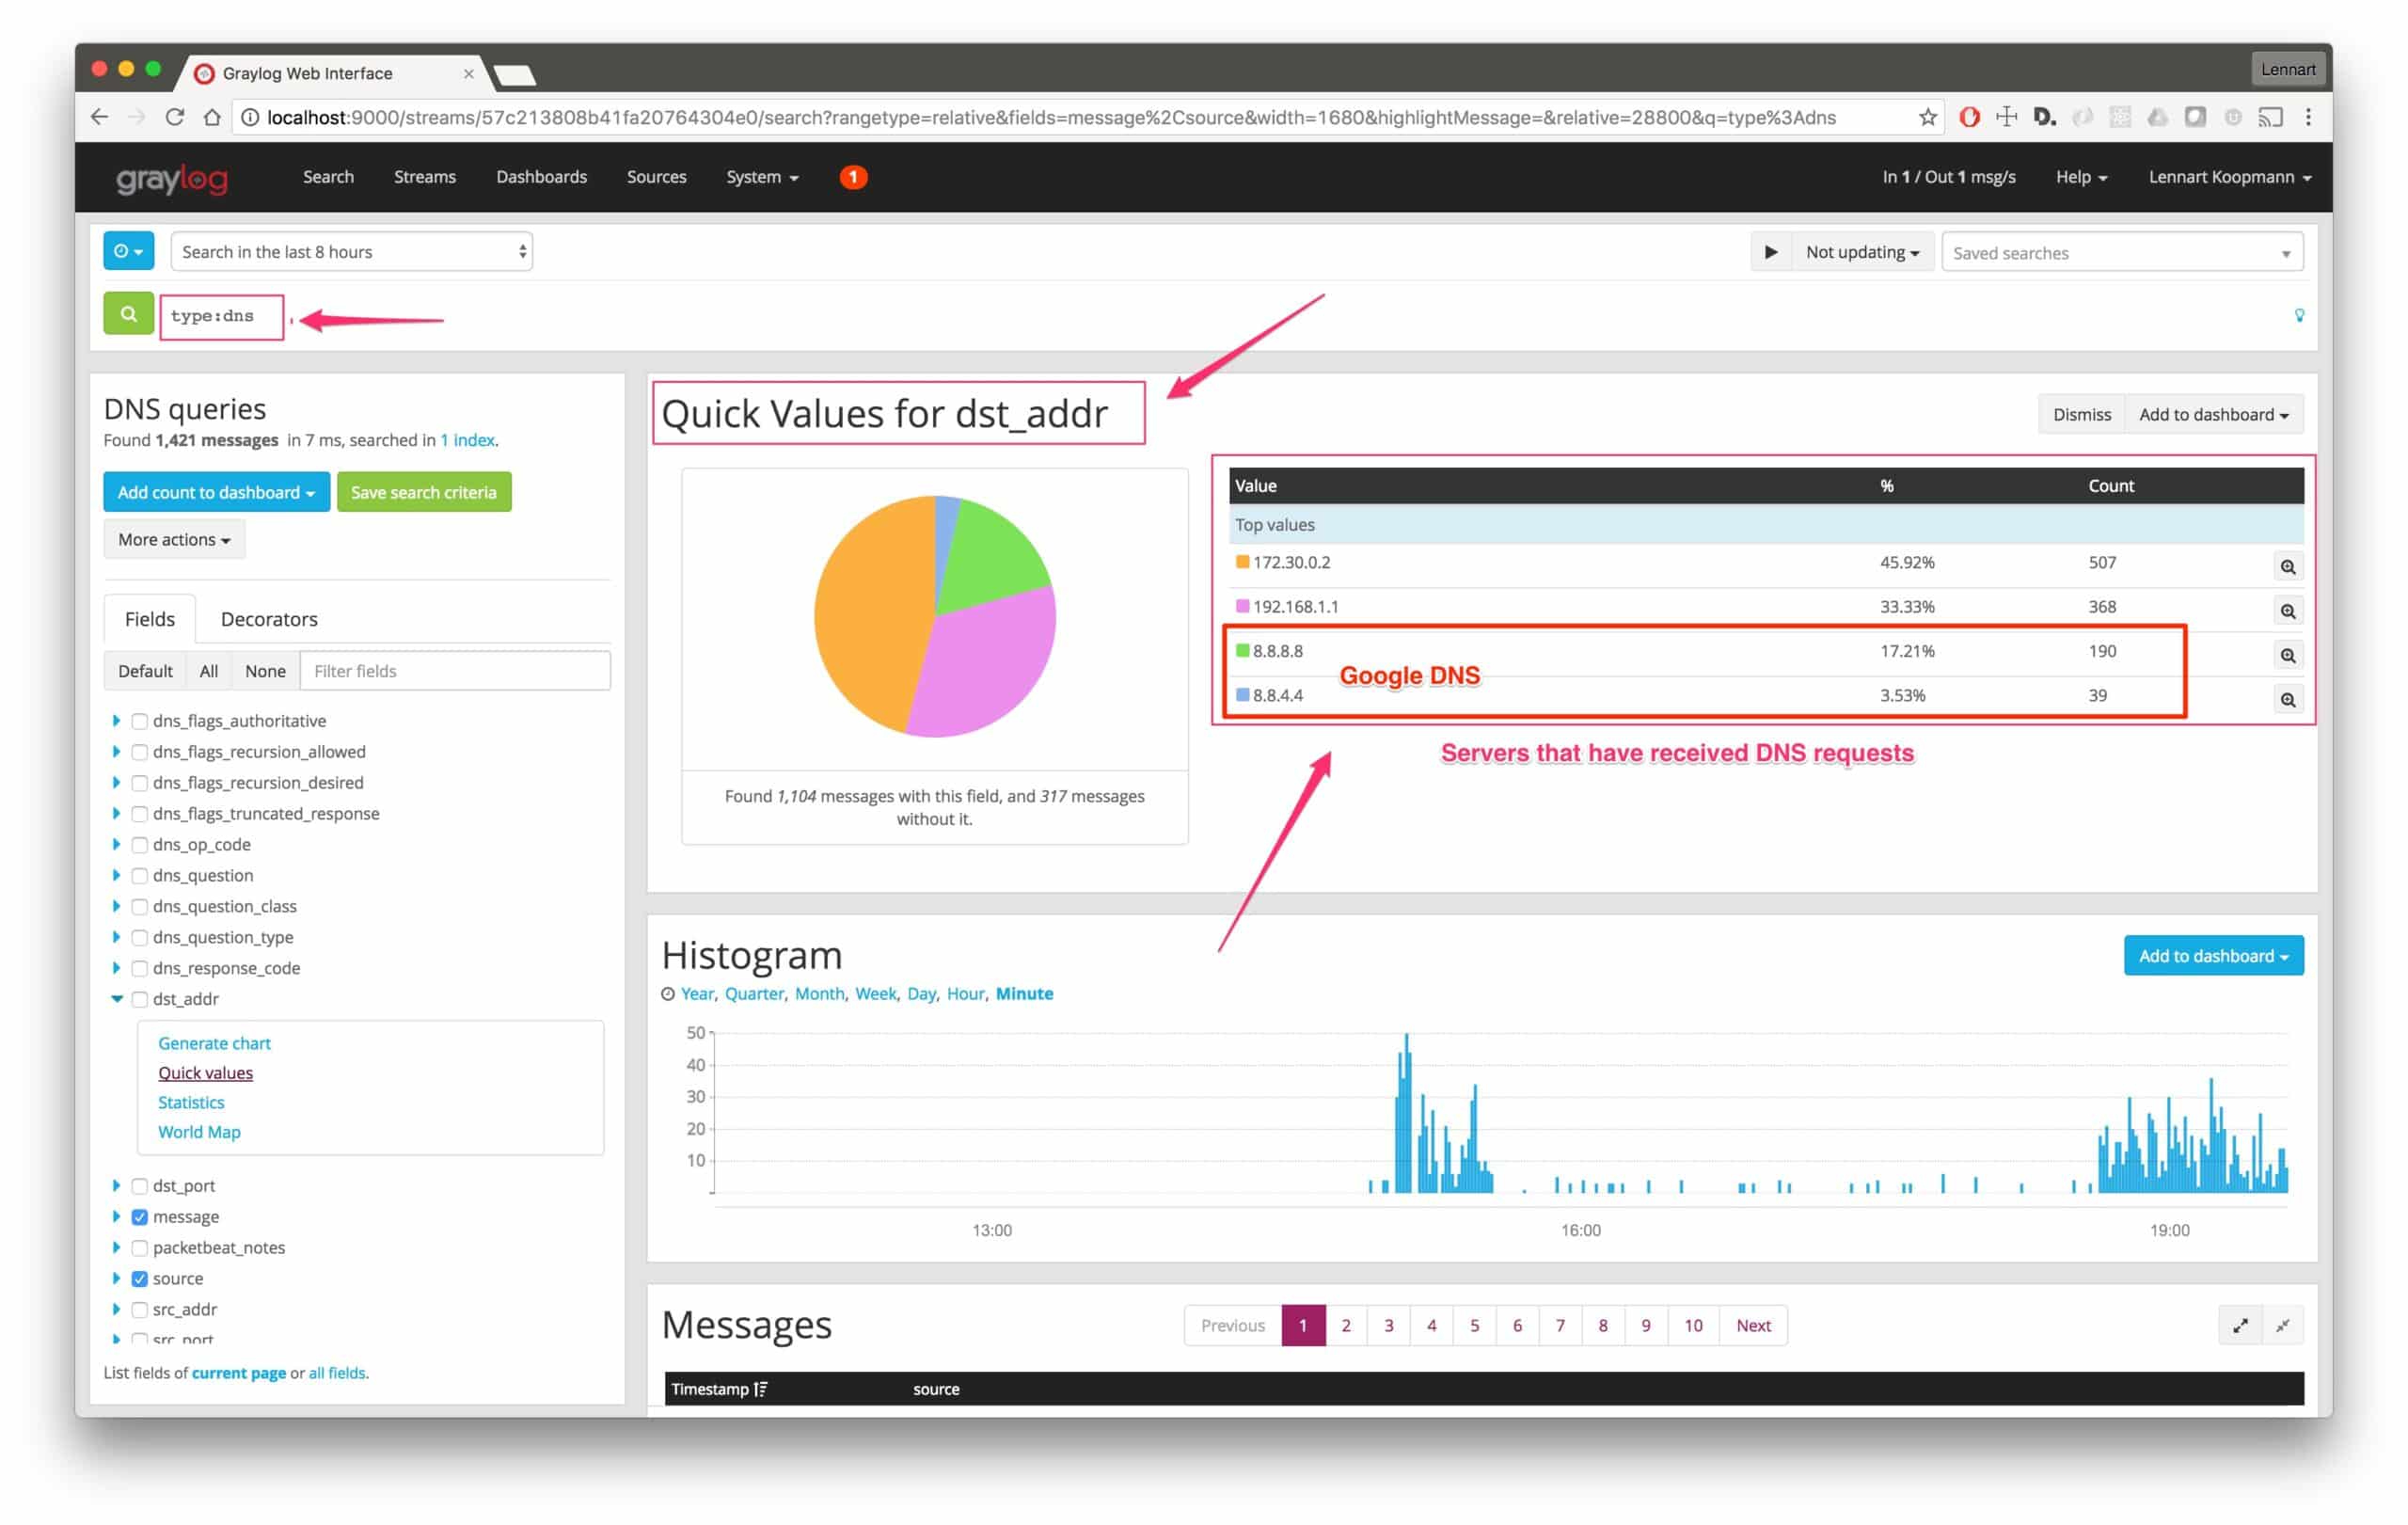The image size is (2408, 1525).
Task: Enable the dst_port field checkbox
Action: click(140, 1186)
